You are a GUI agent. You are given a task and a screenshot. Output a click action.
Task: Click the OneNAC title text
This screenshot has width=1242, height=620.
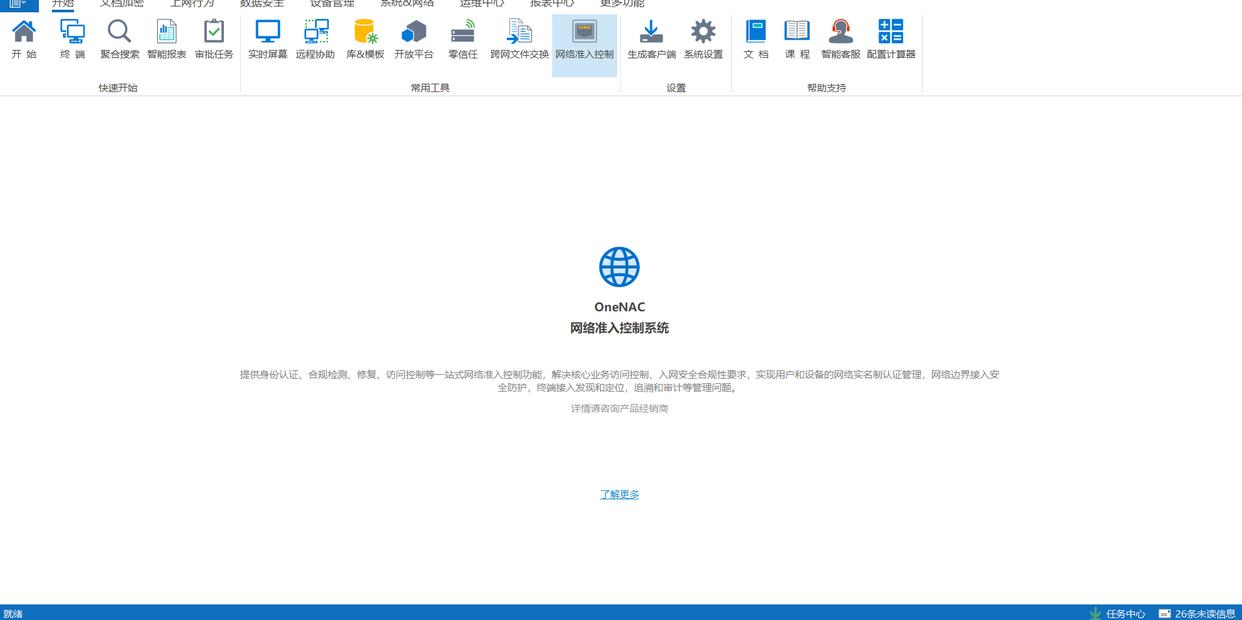tap(619, 307)
